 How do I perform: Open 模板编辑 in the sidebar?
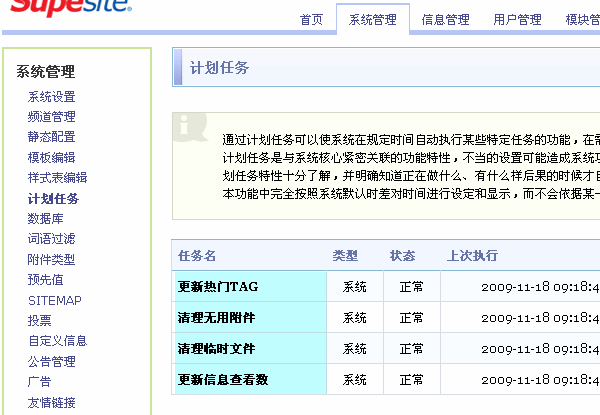point(51,158)
